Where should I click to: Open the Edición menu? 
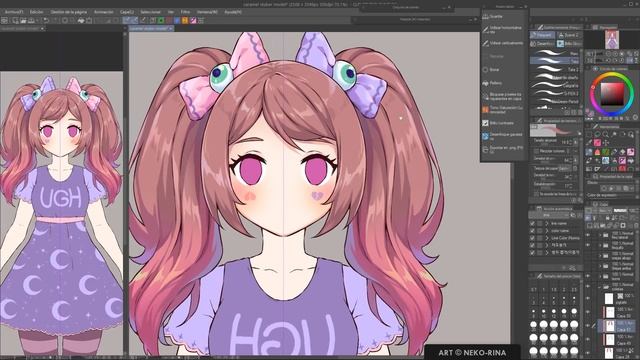pyautogui.click(x=36, y=12)
